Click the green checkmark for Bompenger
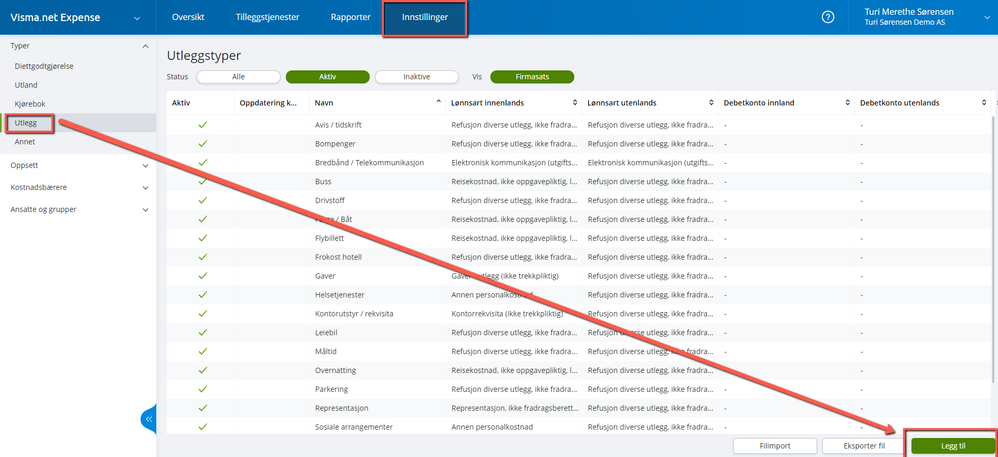Viewport: 998px width, 457px height. [203, 144]
